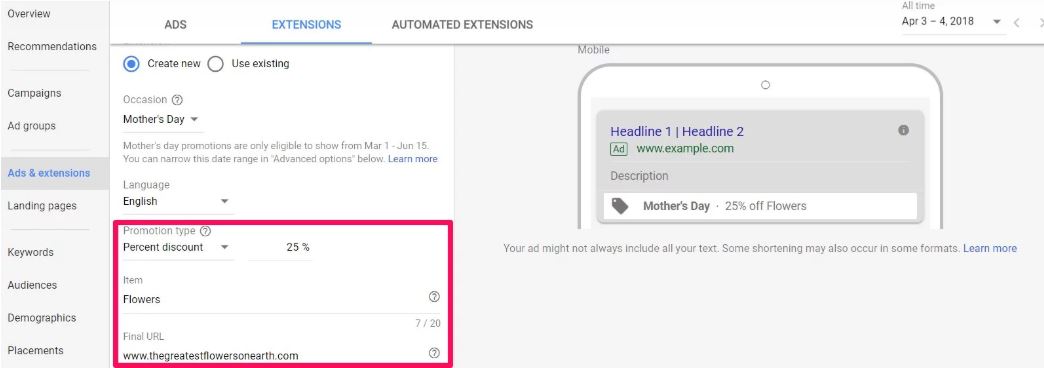The image size is (1044, 368).
Task: Click promotion tag icon in ad preview
Action: (620, 206)
